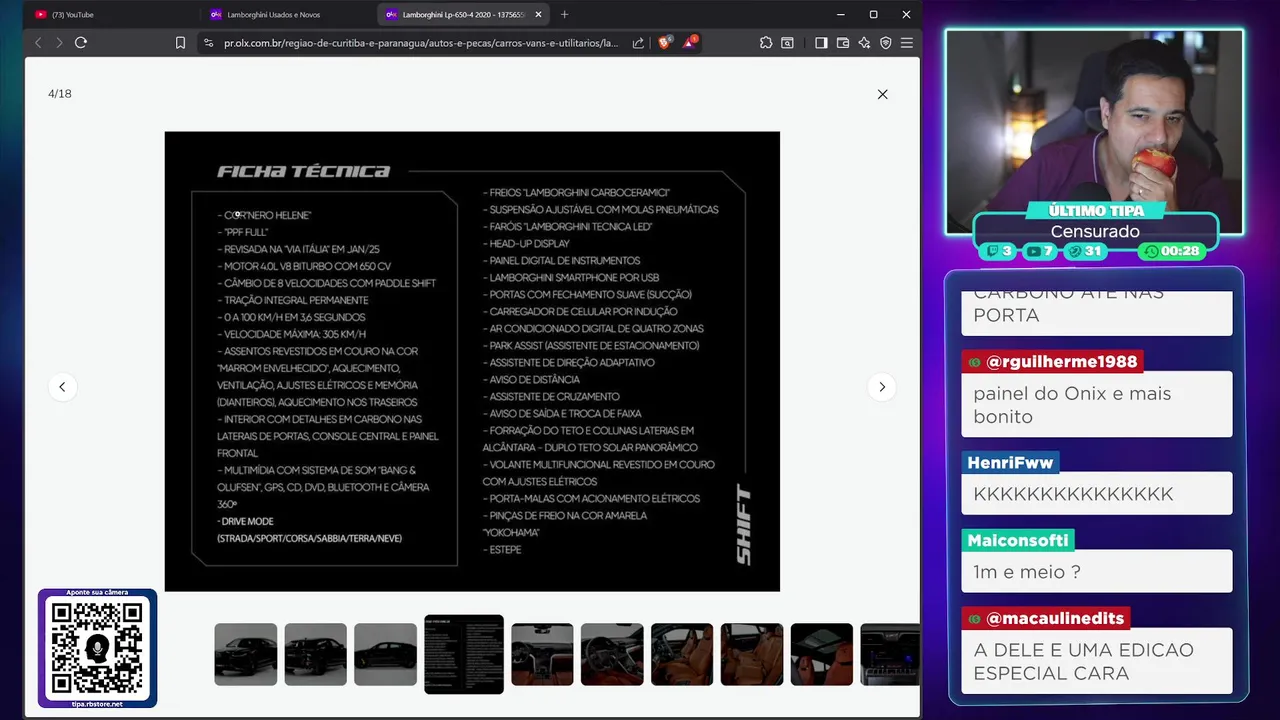
Task: Click the pr.olx.com.br address bar
Action: (421, 43)
